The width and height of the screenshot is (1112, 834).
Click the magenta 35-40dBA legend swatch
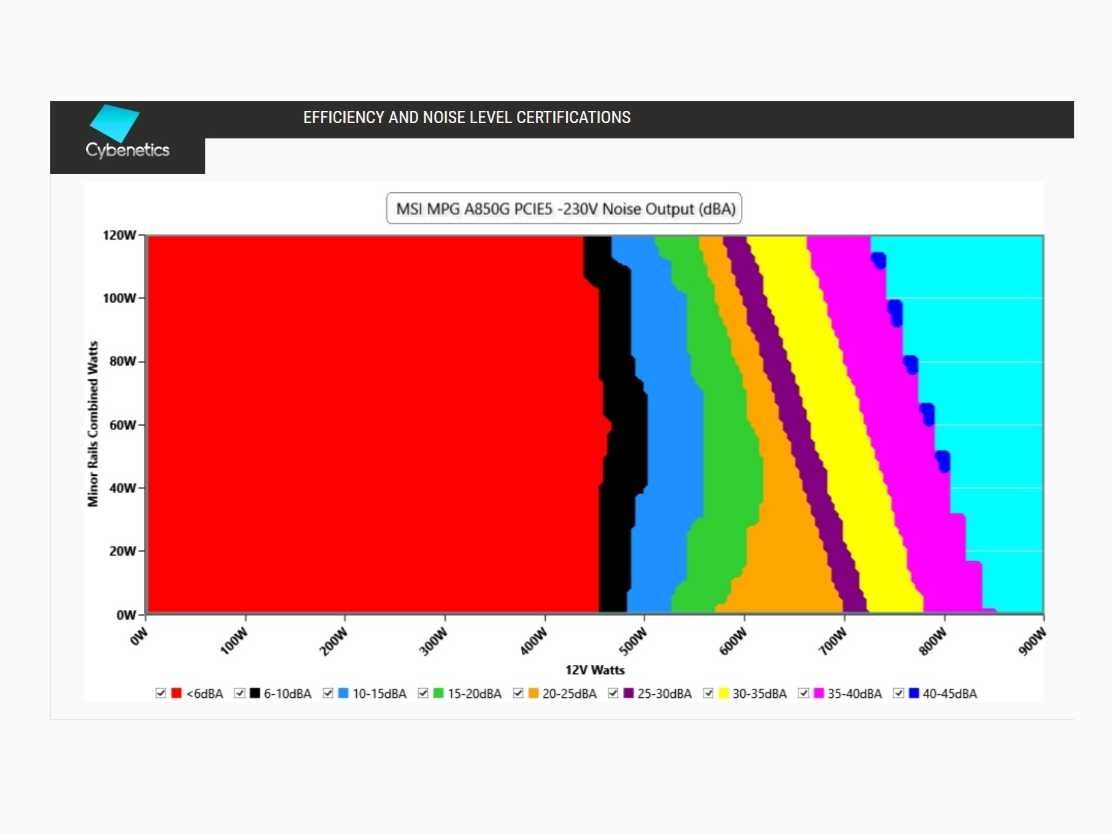click(x=818, y=693)
